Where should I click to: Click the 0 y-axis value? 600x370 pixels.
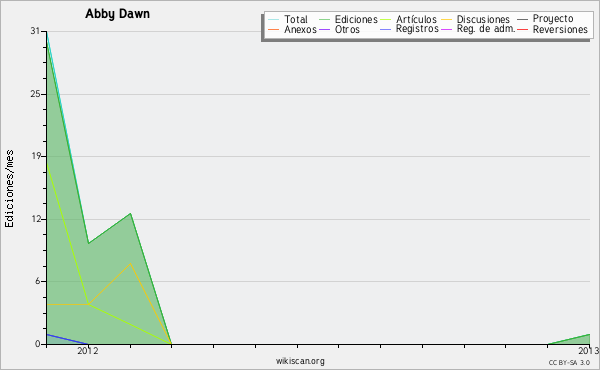38,344
